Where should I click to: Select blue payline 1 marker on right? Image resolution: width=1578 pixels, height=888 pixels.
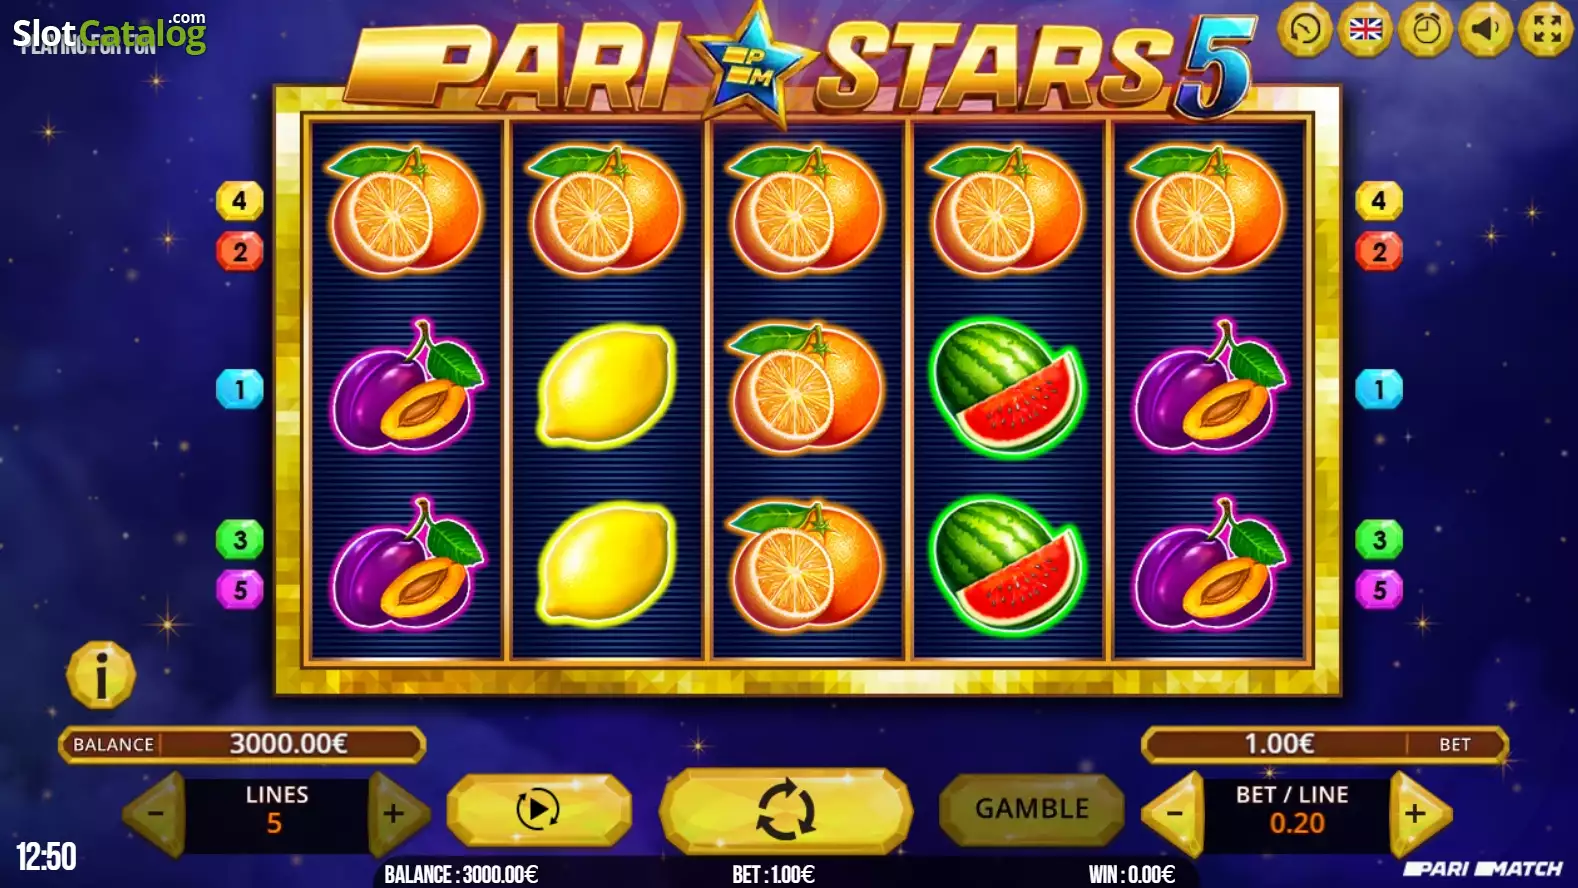click(1379, 389)
